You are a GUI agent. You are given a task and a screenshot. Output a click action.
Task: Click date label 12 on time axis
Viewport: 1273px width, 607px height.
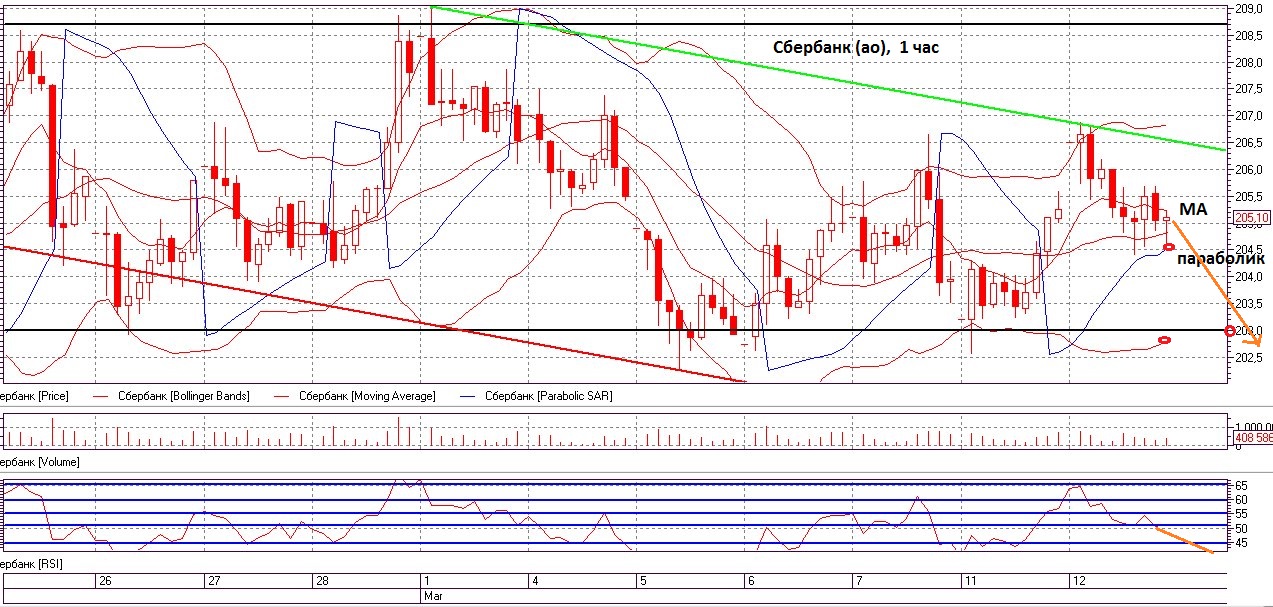(1078, 581)
